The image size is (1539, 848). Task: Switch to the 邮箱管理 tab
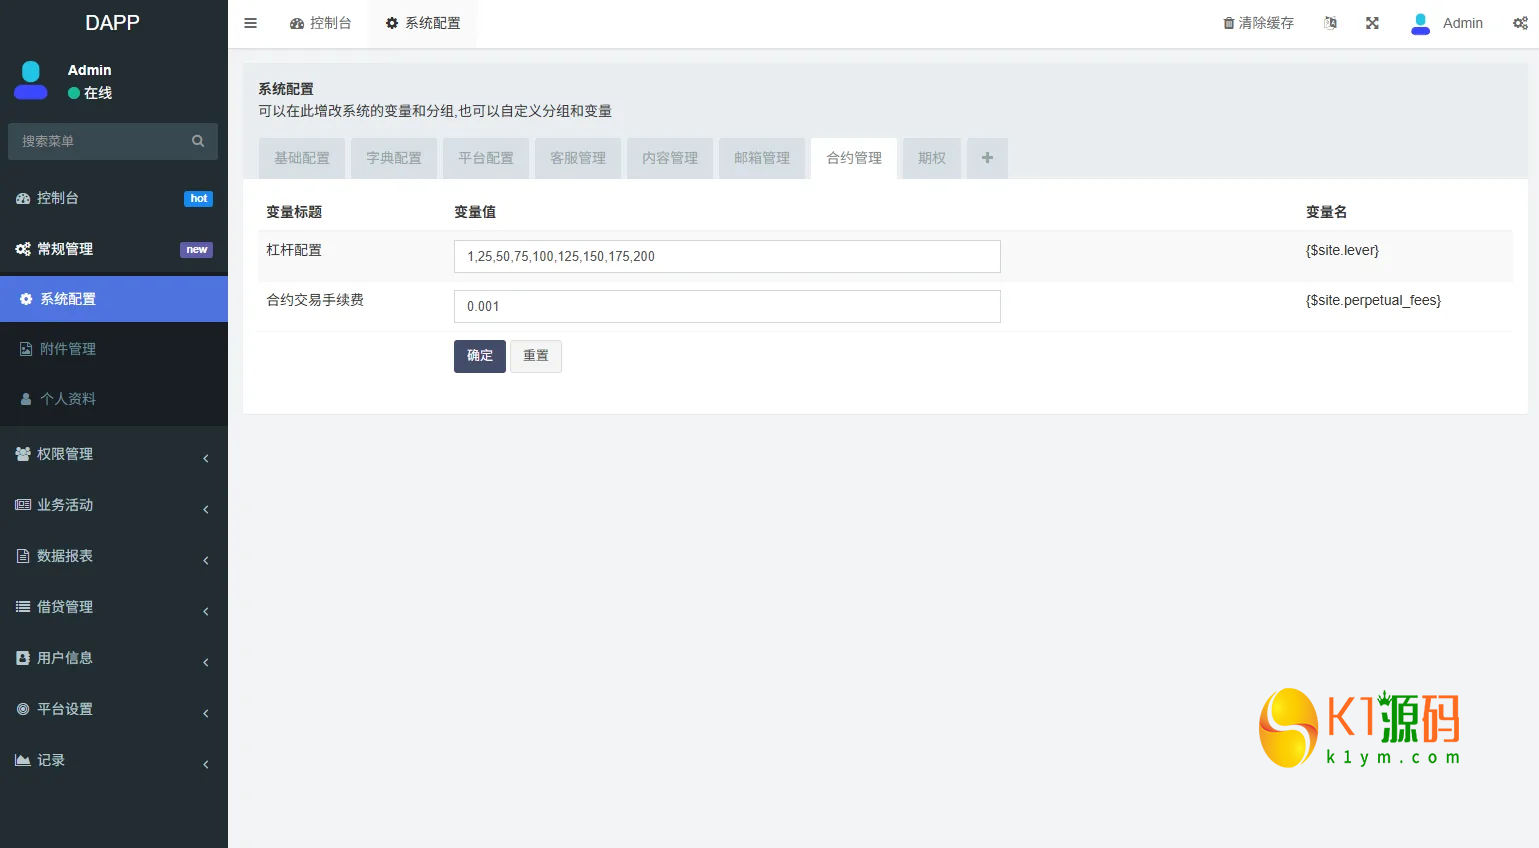pos(762,158)
